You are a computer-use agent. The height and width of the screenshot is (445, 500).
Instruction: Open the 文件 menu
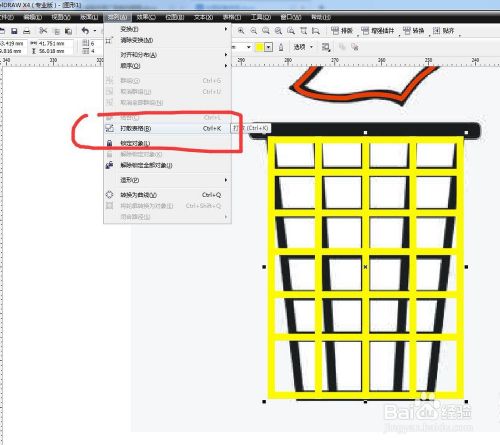point(7,17)
